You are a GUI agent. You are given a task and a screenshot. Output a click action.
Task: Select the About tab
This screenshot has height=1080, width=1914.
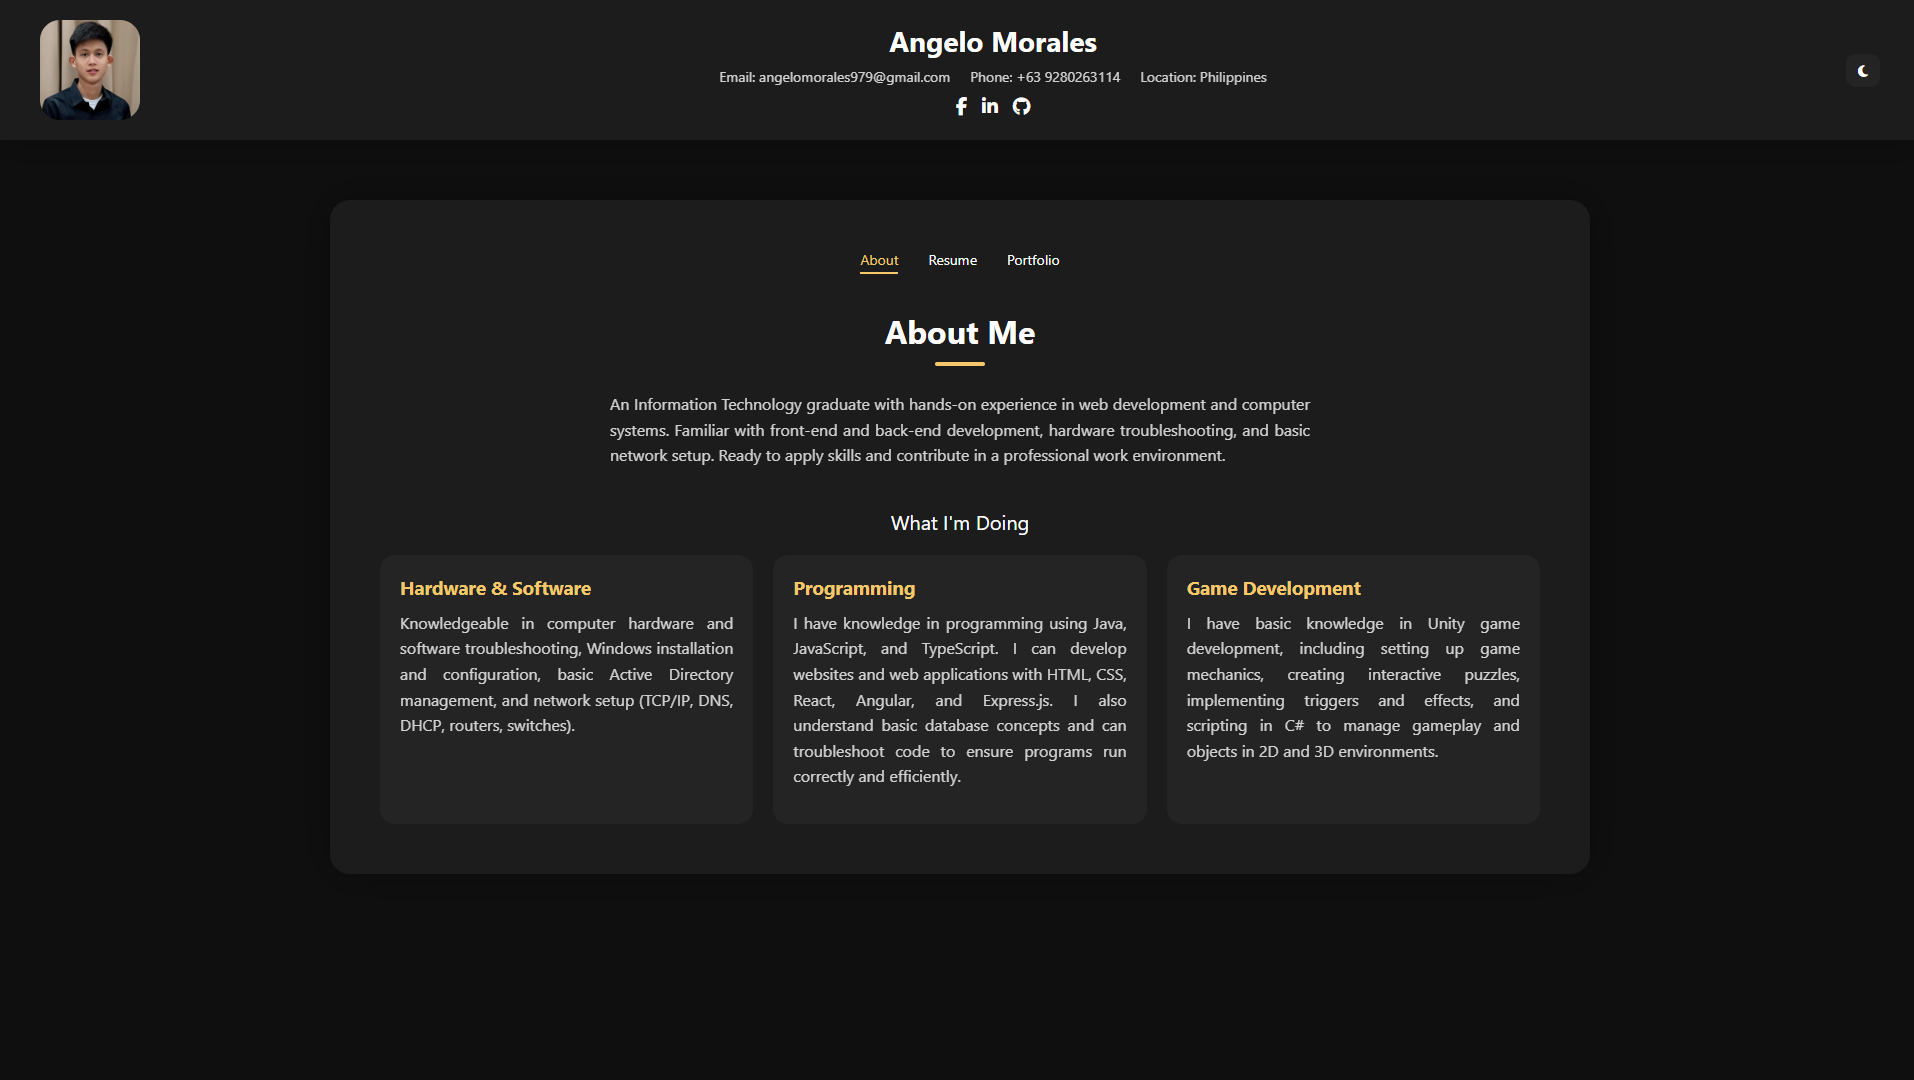tap(879, 260)
